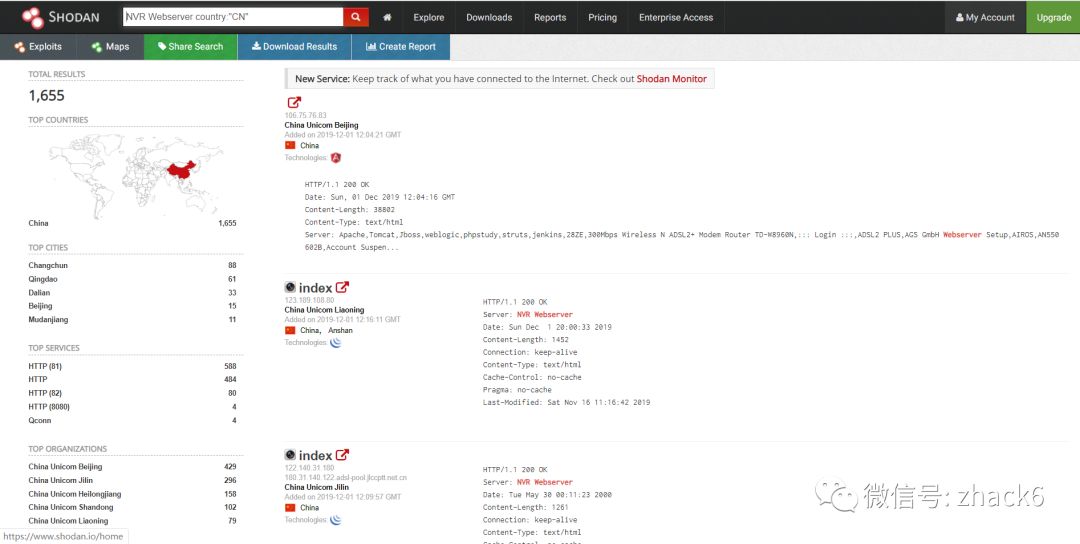Open the Pricing page
Viewport: 1080px width, 544px height.
[602, 17]
